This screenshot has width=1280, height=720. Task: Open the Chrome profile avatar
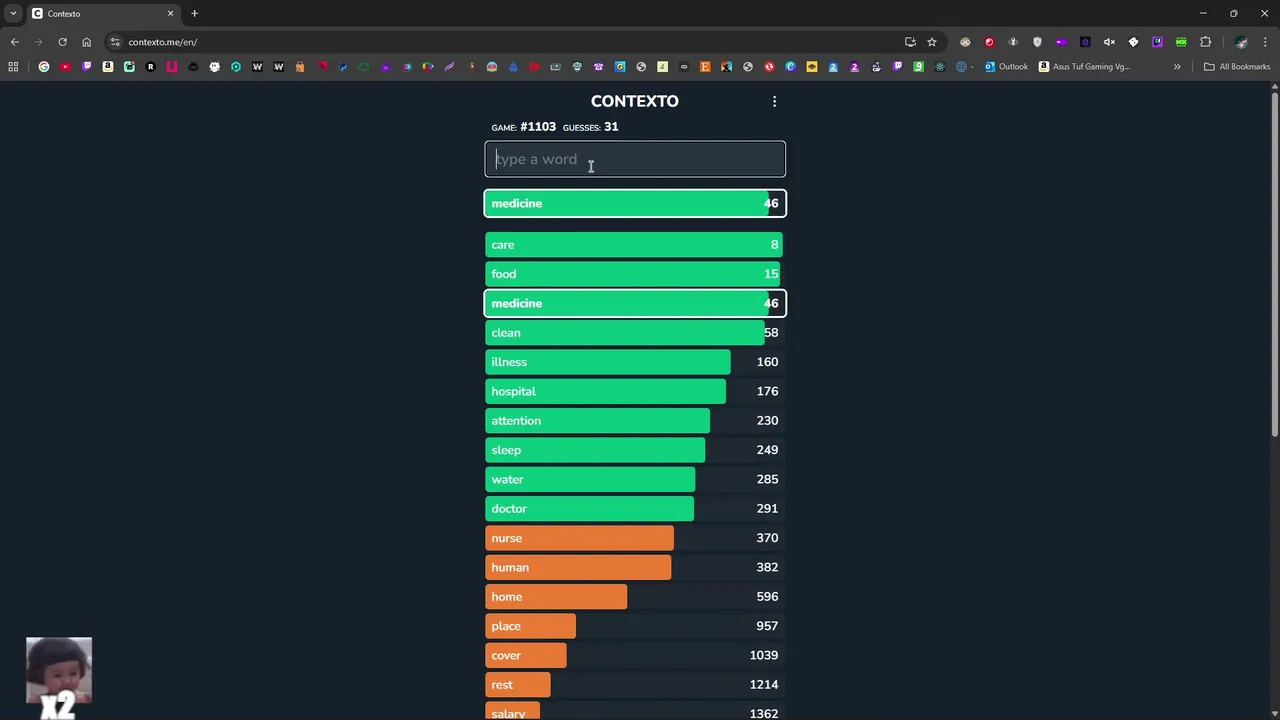(x=1241, y=42)
